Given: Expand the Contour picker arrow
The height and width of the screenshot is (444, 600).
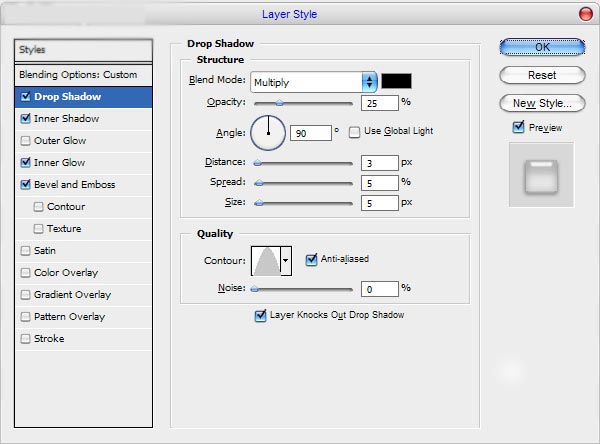Looking at the screenshot, I should tap(286, 260).
